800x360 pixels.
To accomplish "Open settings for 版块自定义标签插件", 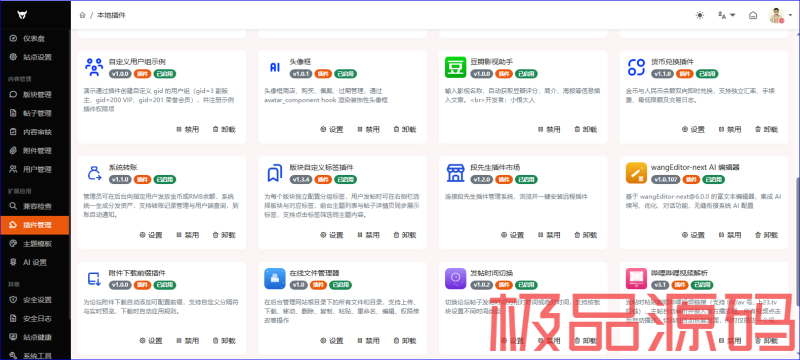I will [x=332, y=235].
